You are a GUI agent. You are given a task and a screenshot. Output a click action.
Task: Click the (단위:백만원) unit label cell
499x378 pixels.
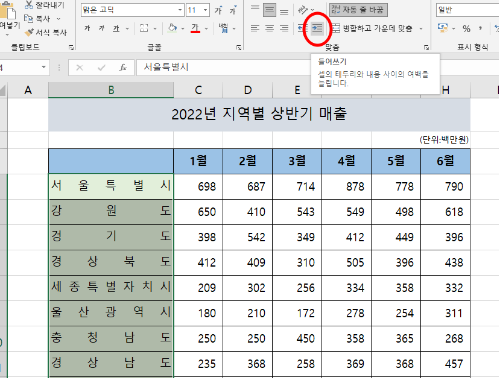click(x=445, y=139)
